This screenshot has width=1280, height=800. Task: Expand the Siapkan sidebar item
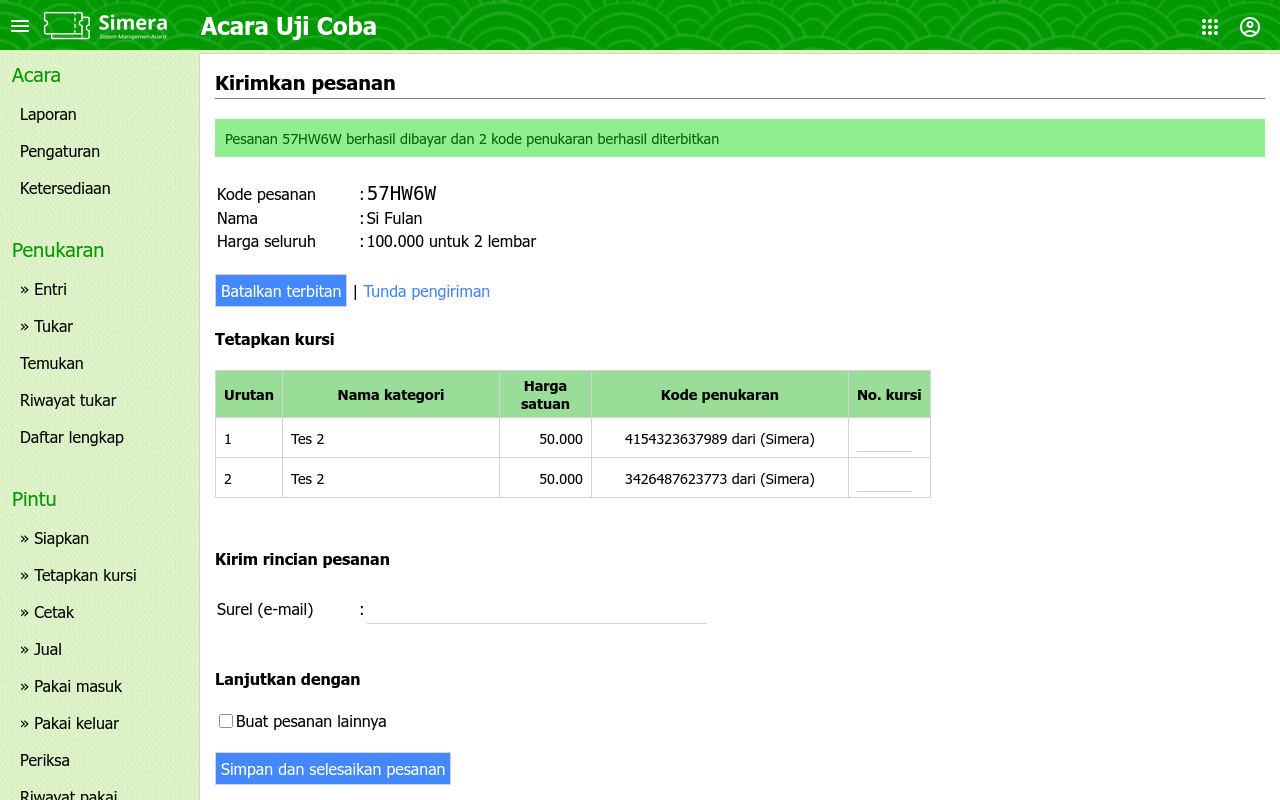[x=54, y=538]
